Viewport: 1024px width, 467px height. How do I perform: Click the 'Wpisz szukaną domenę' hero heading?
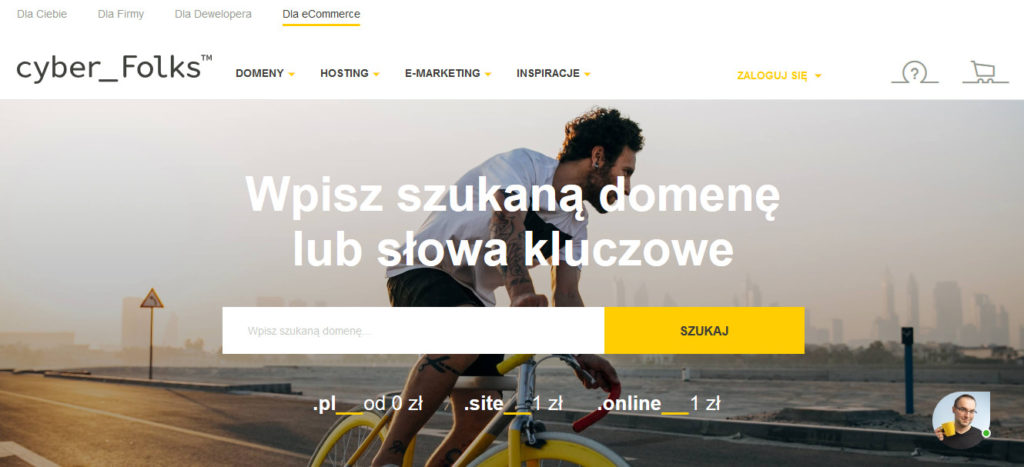click(513, 221)
